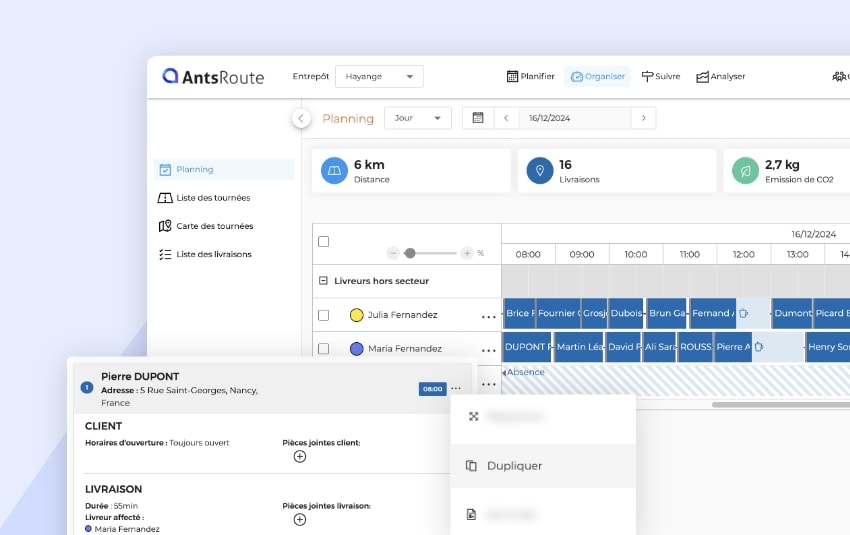Check the Julia Fernandez driver checkbox
The width and height of the screenshot is (850, 535).
(323, 315)
